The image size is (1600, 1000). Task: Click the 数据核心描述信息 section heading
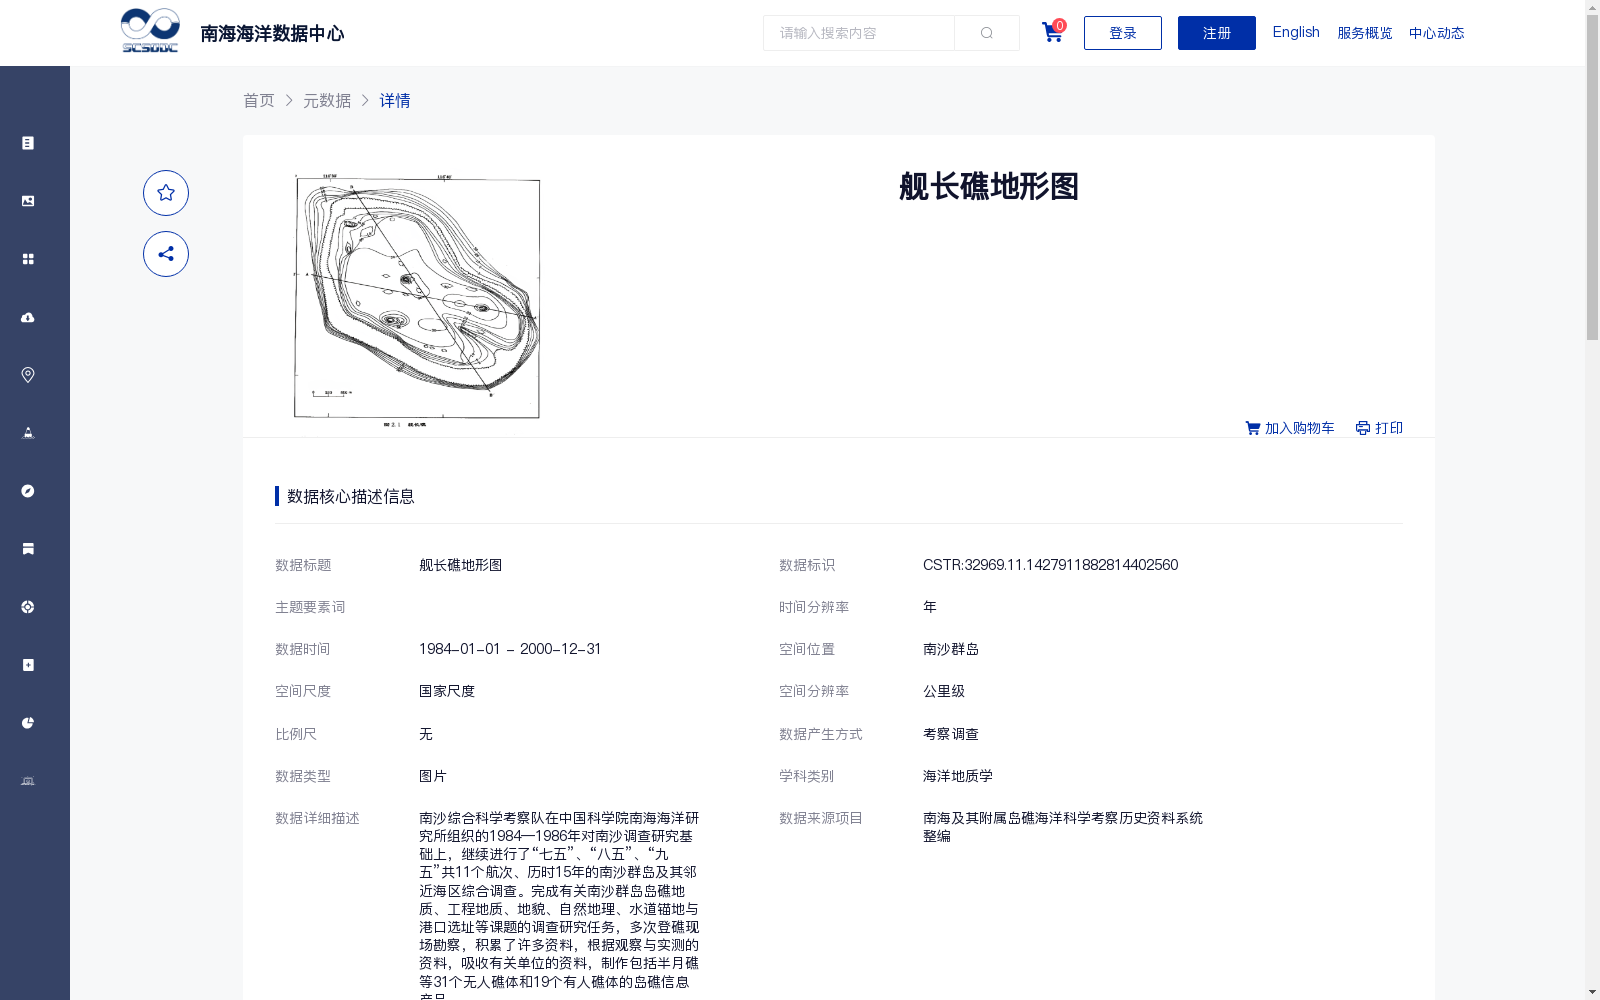point(351,496)
